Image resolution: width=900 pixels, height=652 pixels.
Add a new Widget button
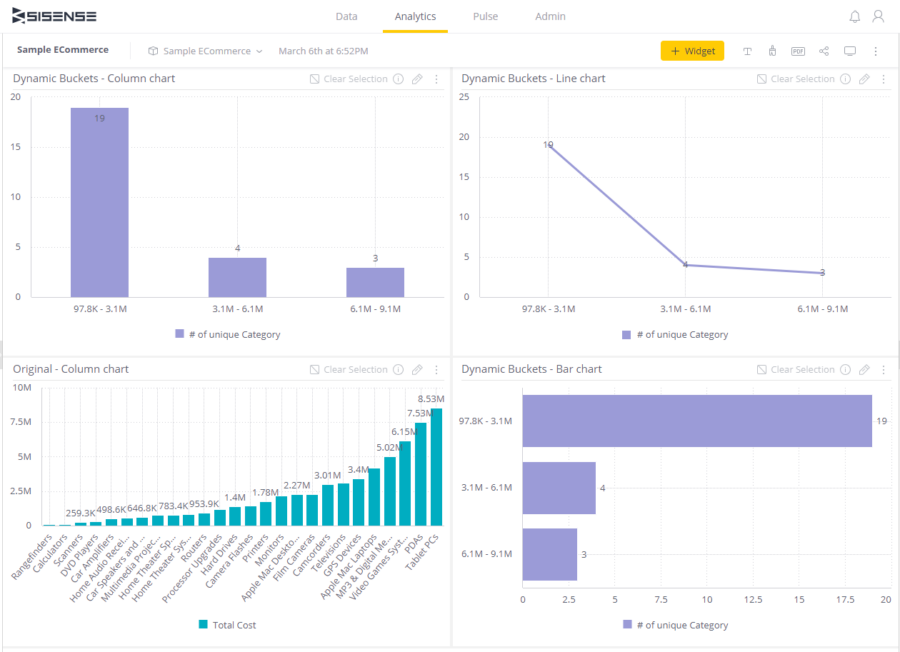point(692,51)
